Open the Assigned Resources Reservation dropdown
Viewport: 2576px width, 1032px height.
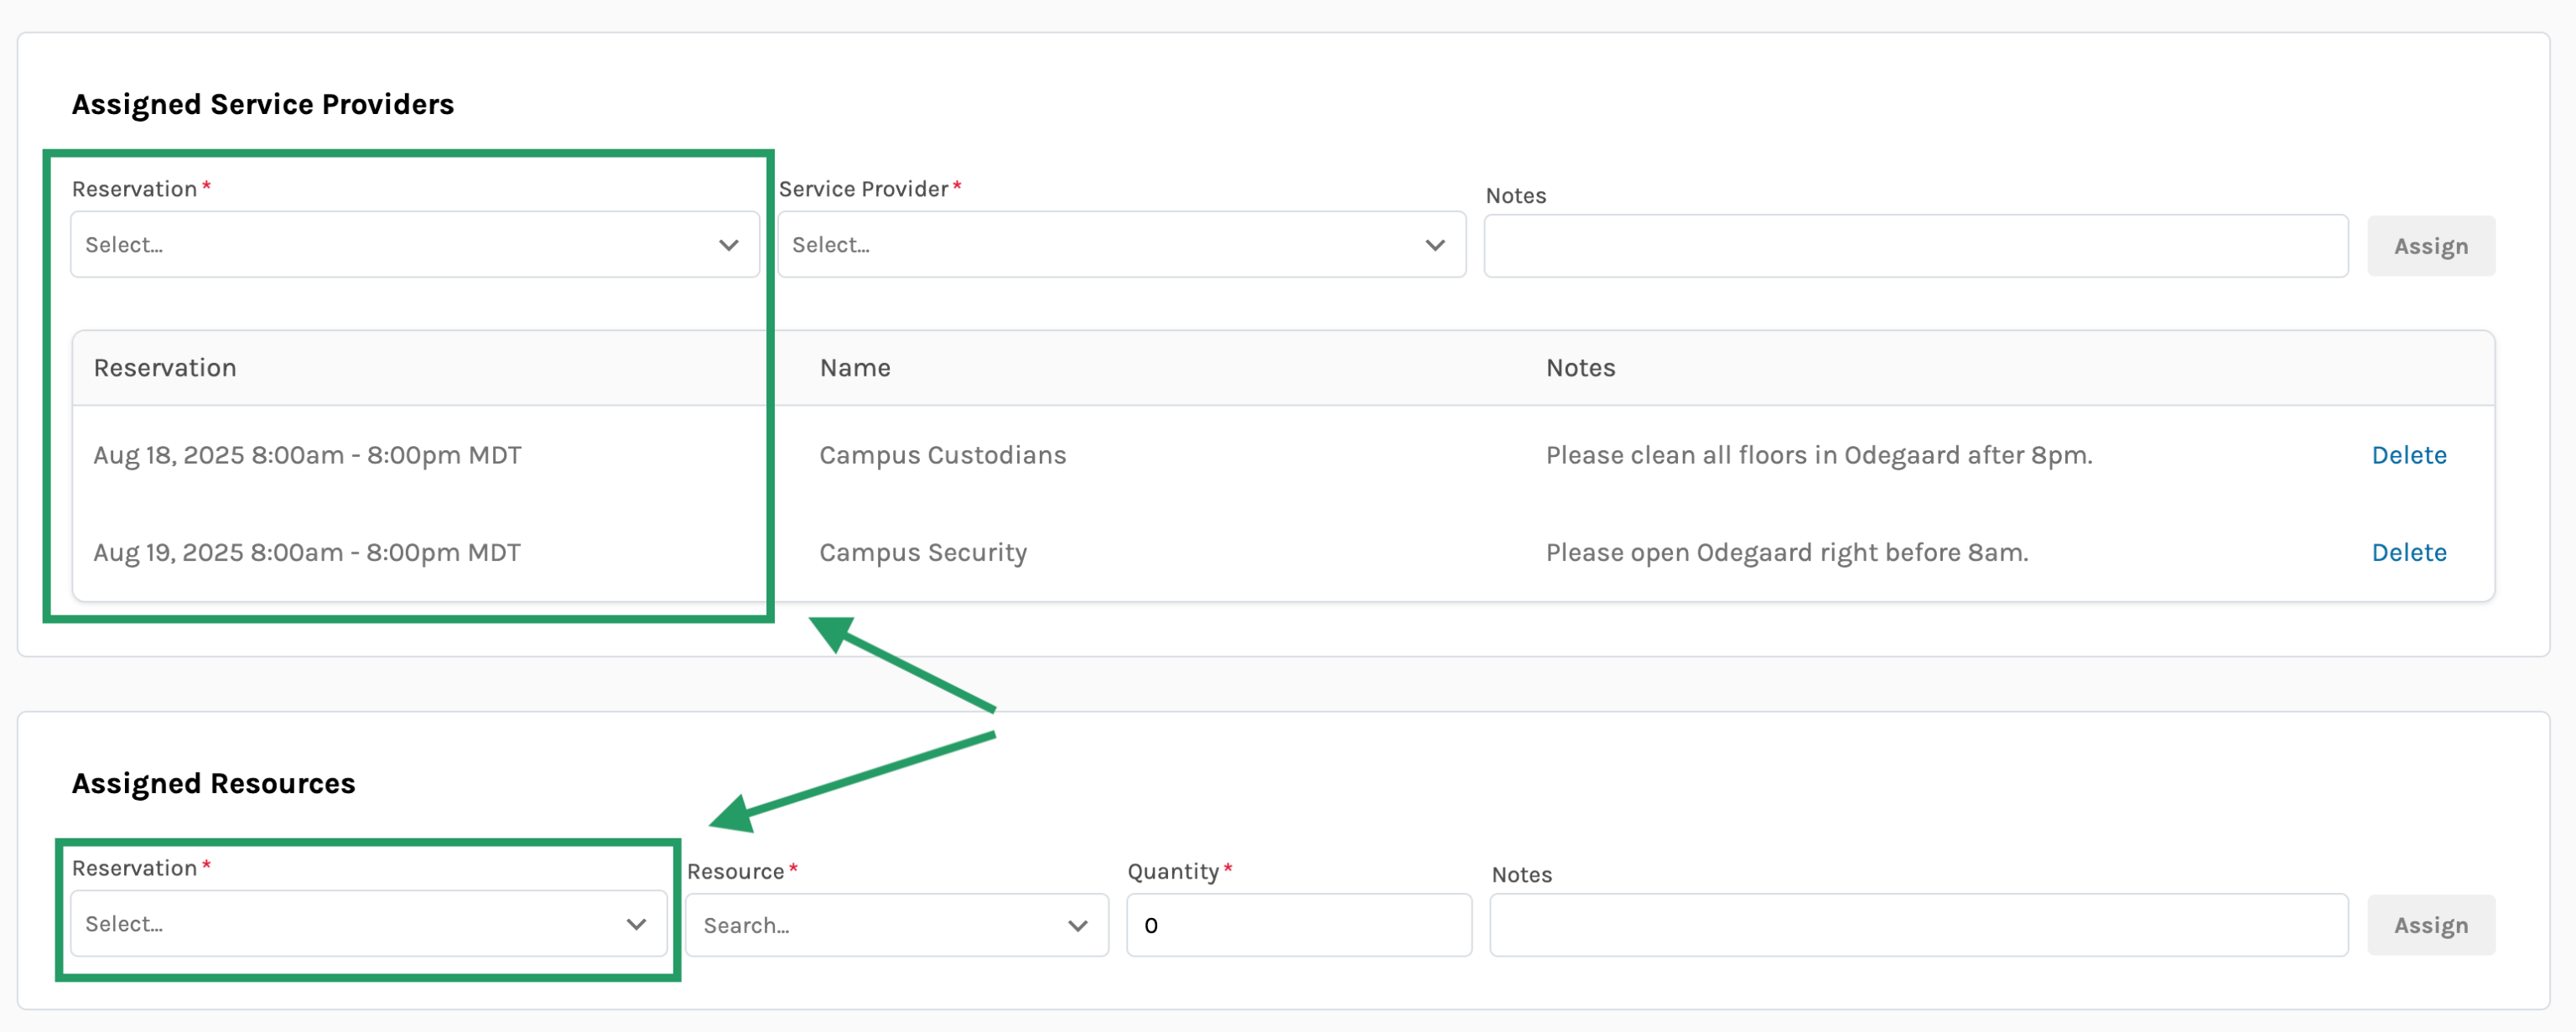coord(350,924)
